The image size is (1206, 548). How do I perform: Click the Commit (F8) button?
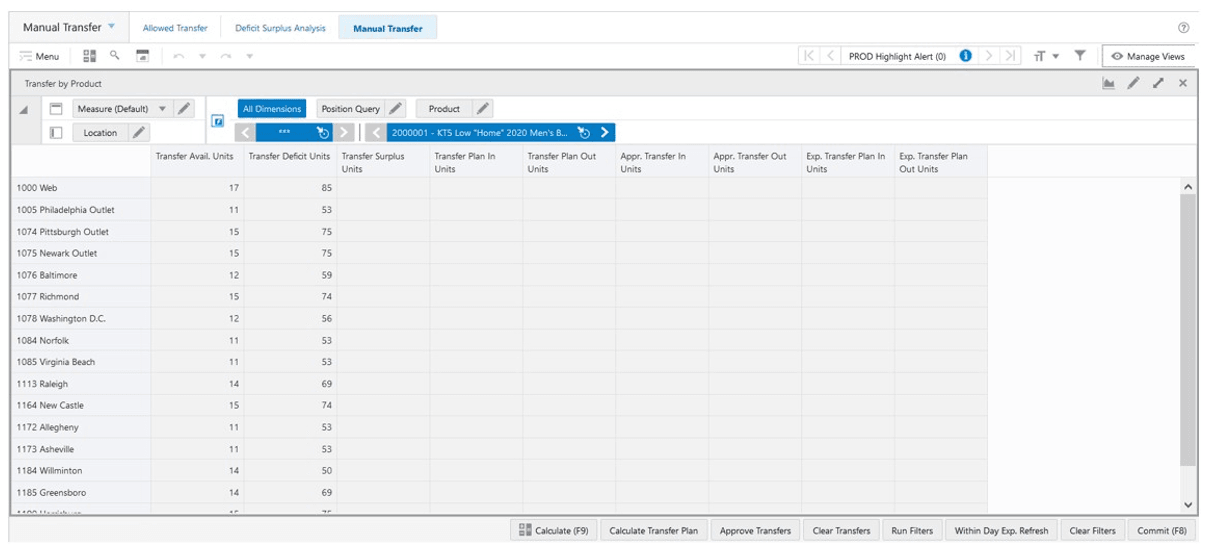click(x=1161, y=531)
